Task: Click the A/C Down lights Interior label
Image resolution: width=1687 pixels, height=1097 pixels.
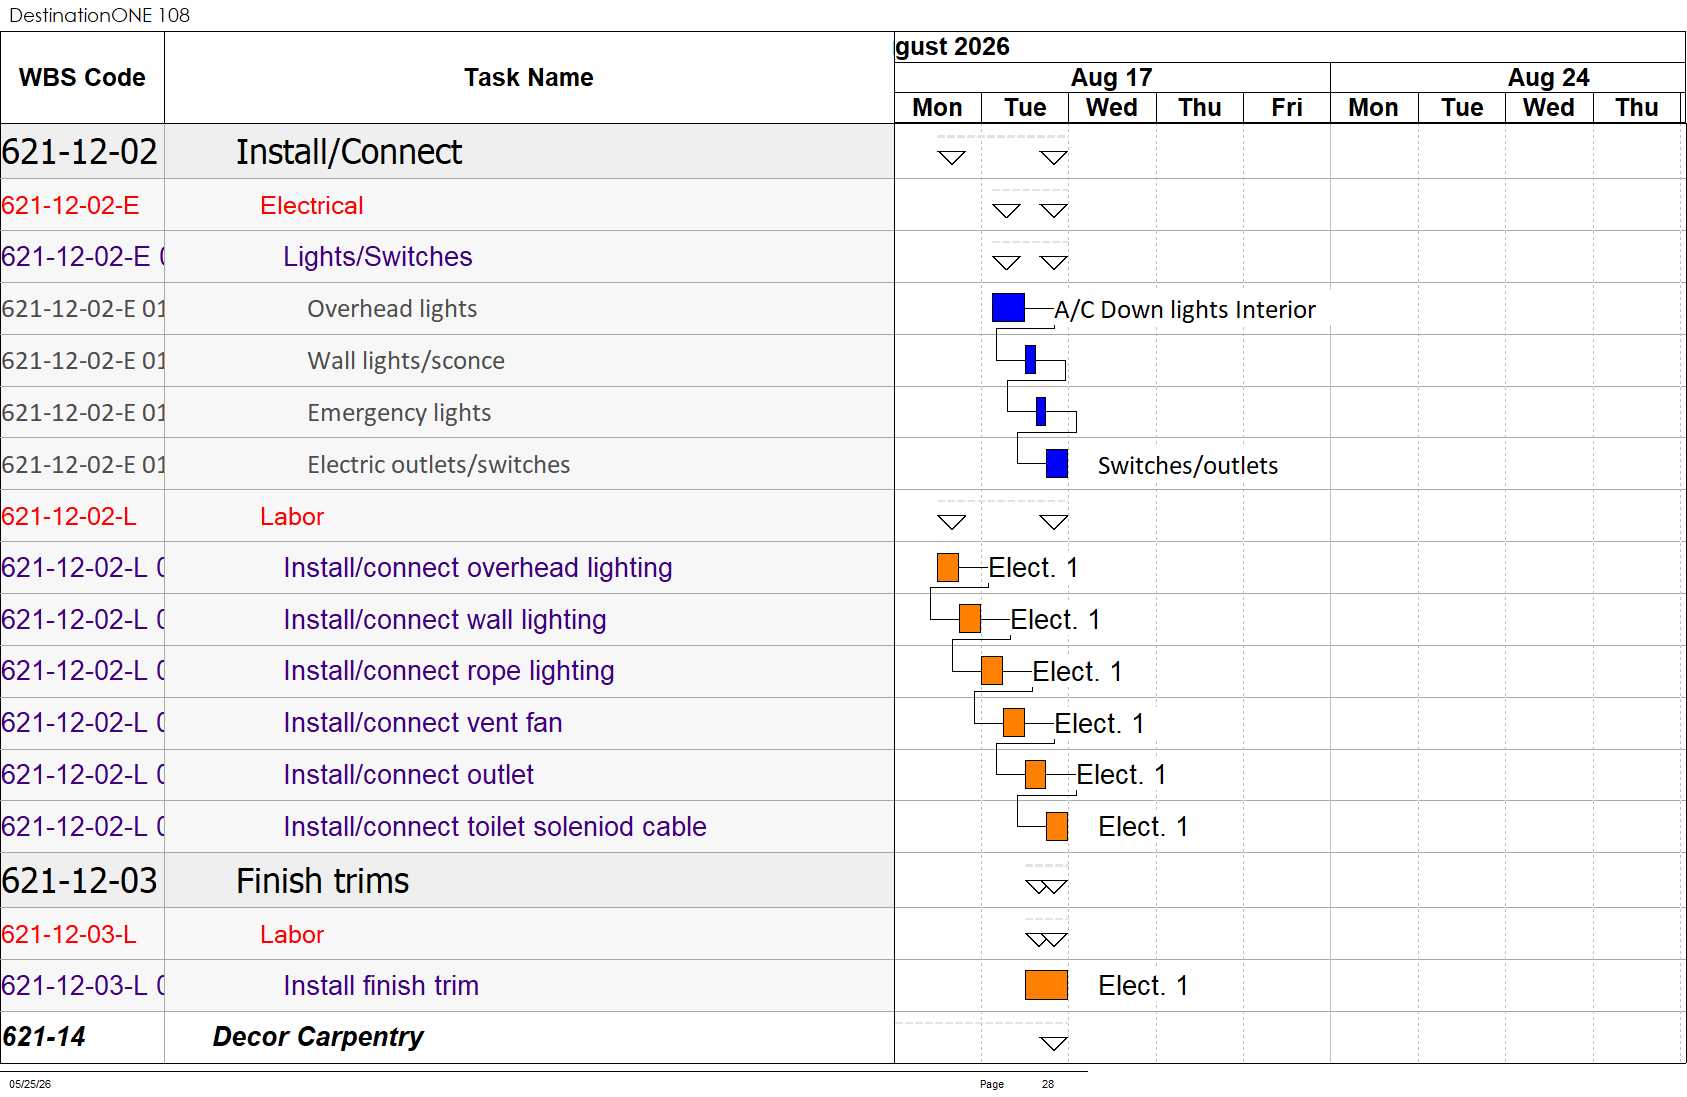Action: pyautogui.click(x=1185, y=310)
